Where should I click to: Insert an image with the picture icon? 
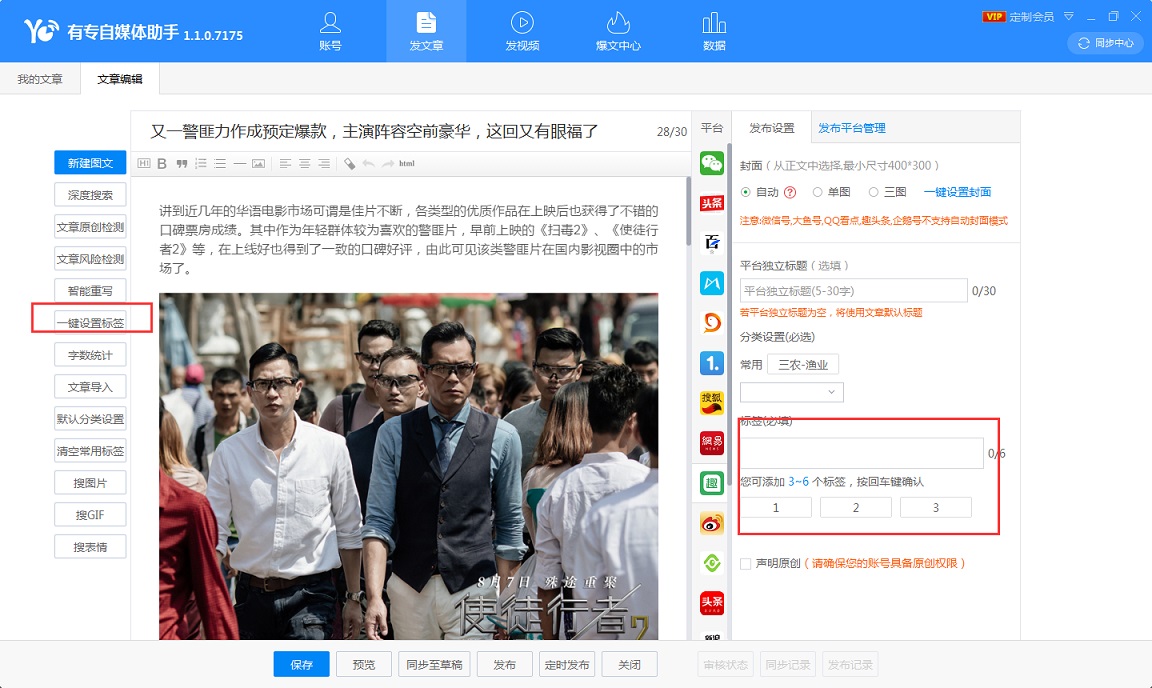coord(259,163)
